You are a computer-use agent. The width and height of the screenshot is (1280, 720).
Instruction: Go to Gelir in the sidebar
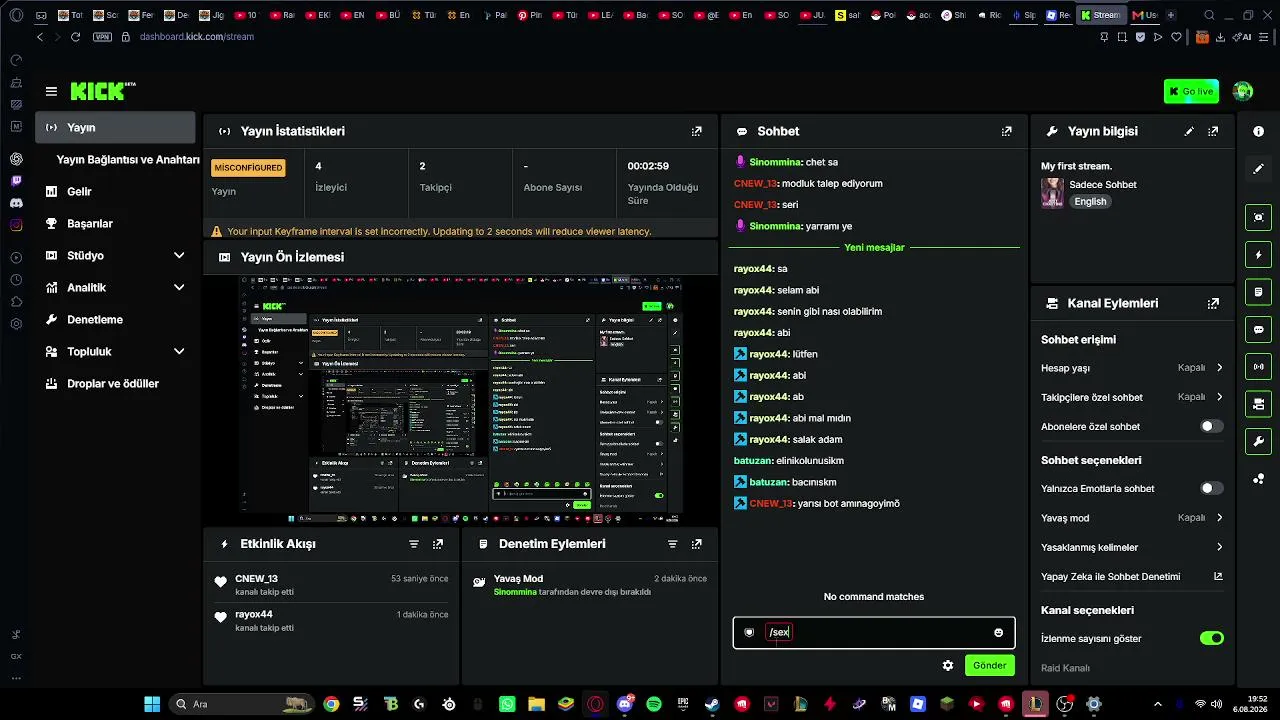point(115,191)
